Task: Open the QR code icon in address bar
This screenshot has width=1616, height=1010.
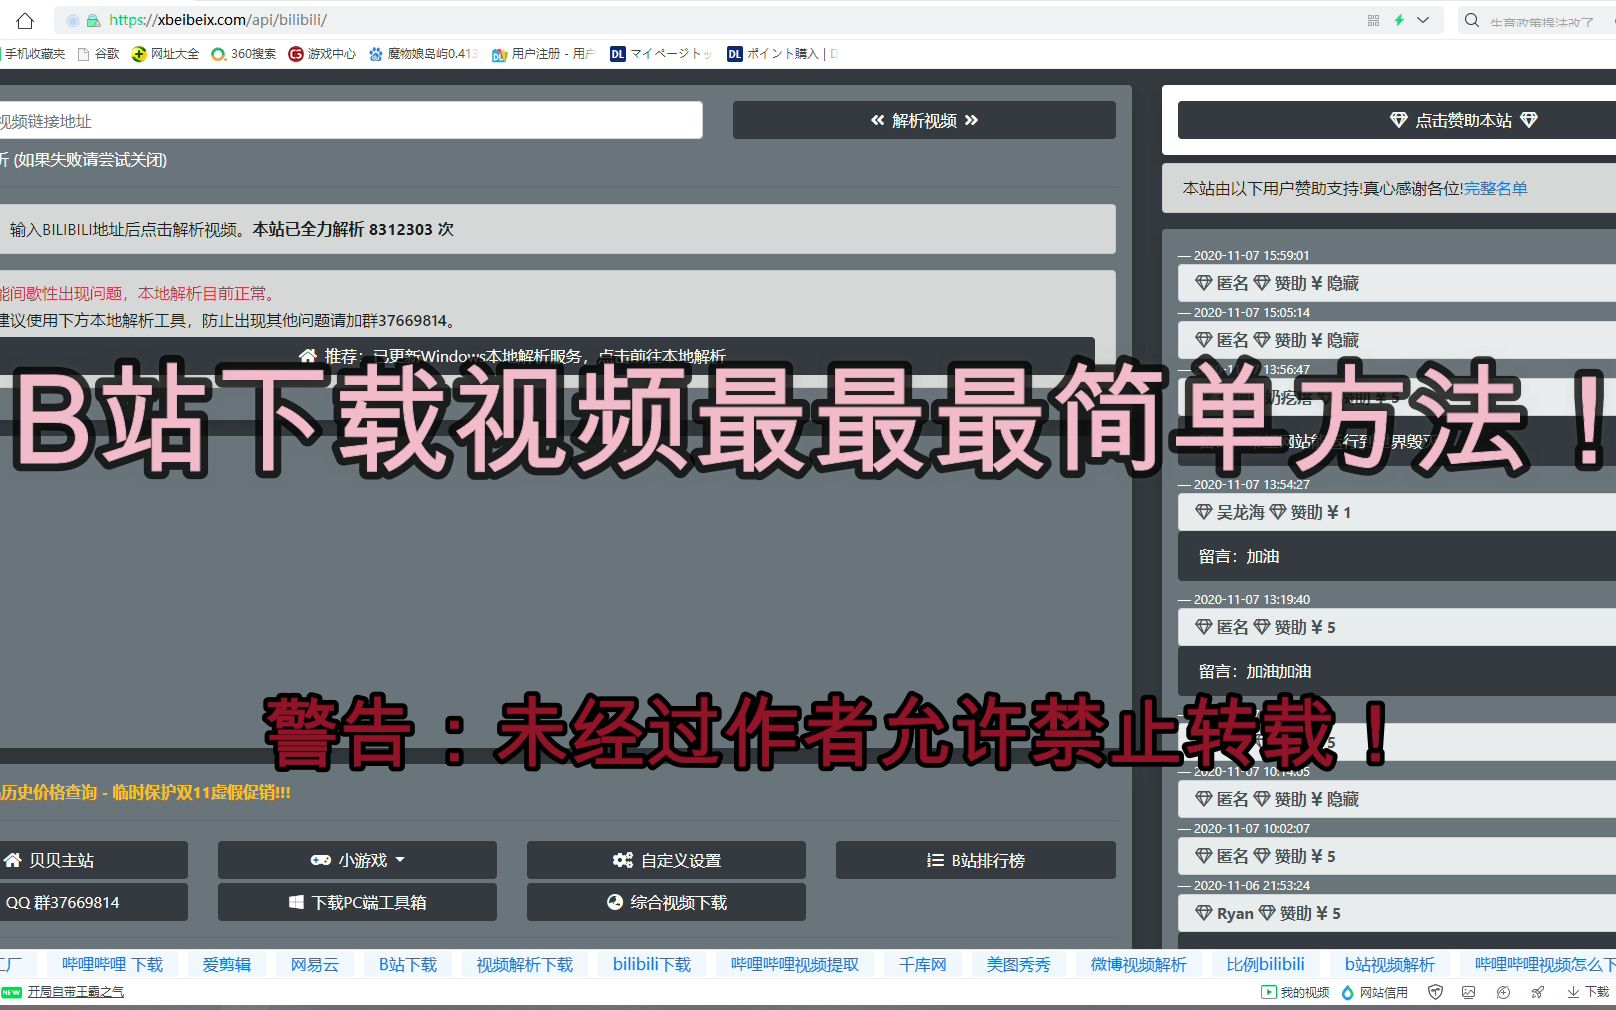Action: click(1373, 20)
